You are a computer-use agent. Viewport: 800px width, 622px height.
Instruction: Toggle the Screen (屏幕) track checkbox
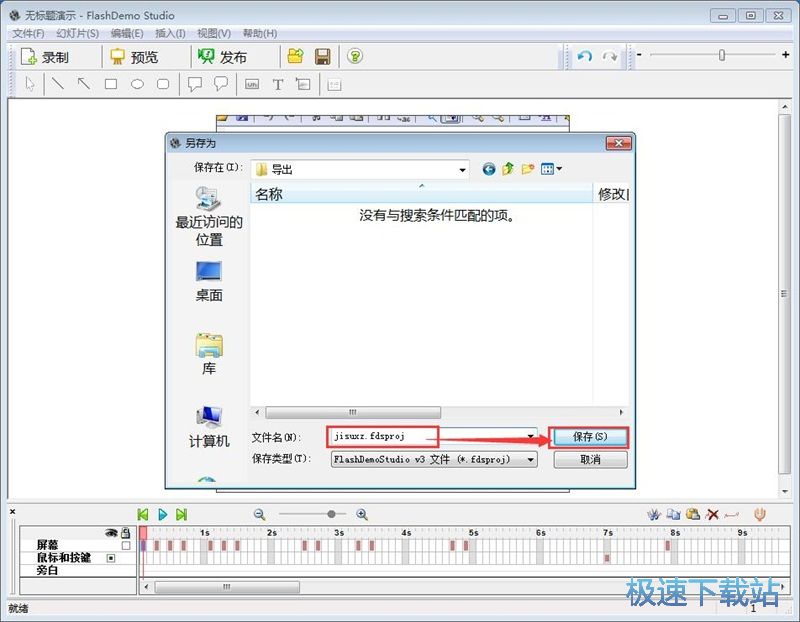[x=126, y=545]
